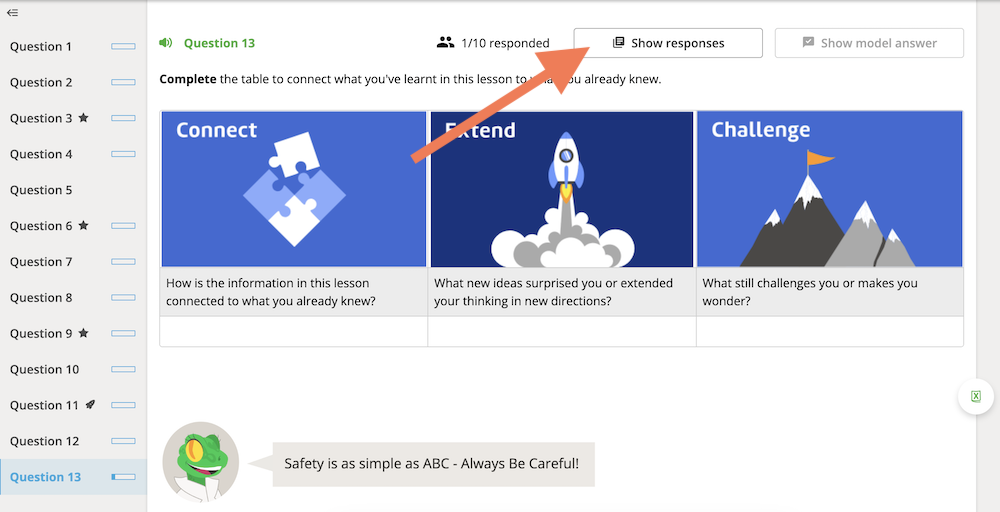Click the Show model answer button
The width and height of the screenshot is (1000, 512).
point(869,43)
